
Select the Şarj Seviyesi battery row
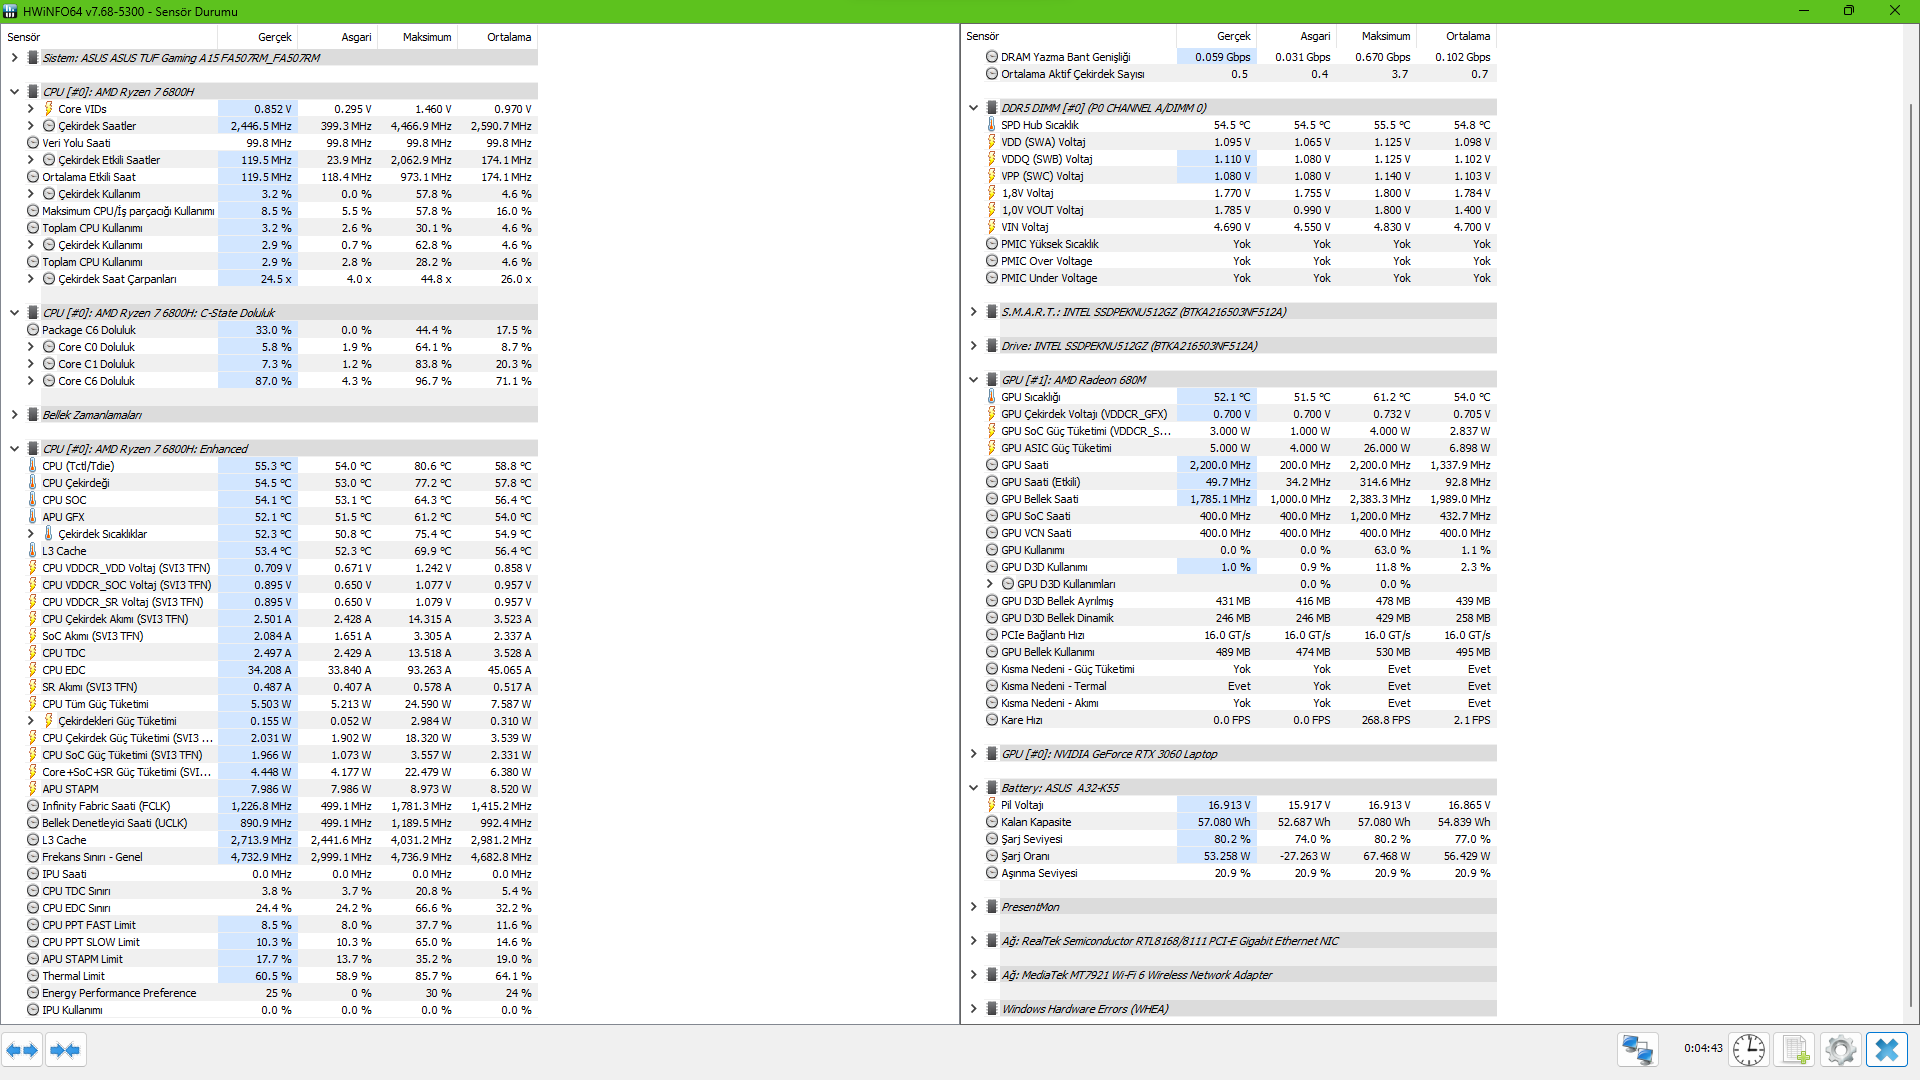click(1031, 839)
